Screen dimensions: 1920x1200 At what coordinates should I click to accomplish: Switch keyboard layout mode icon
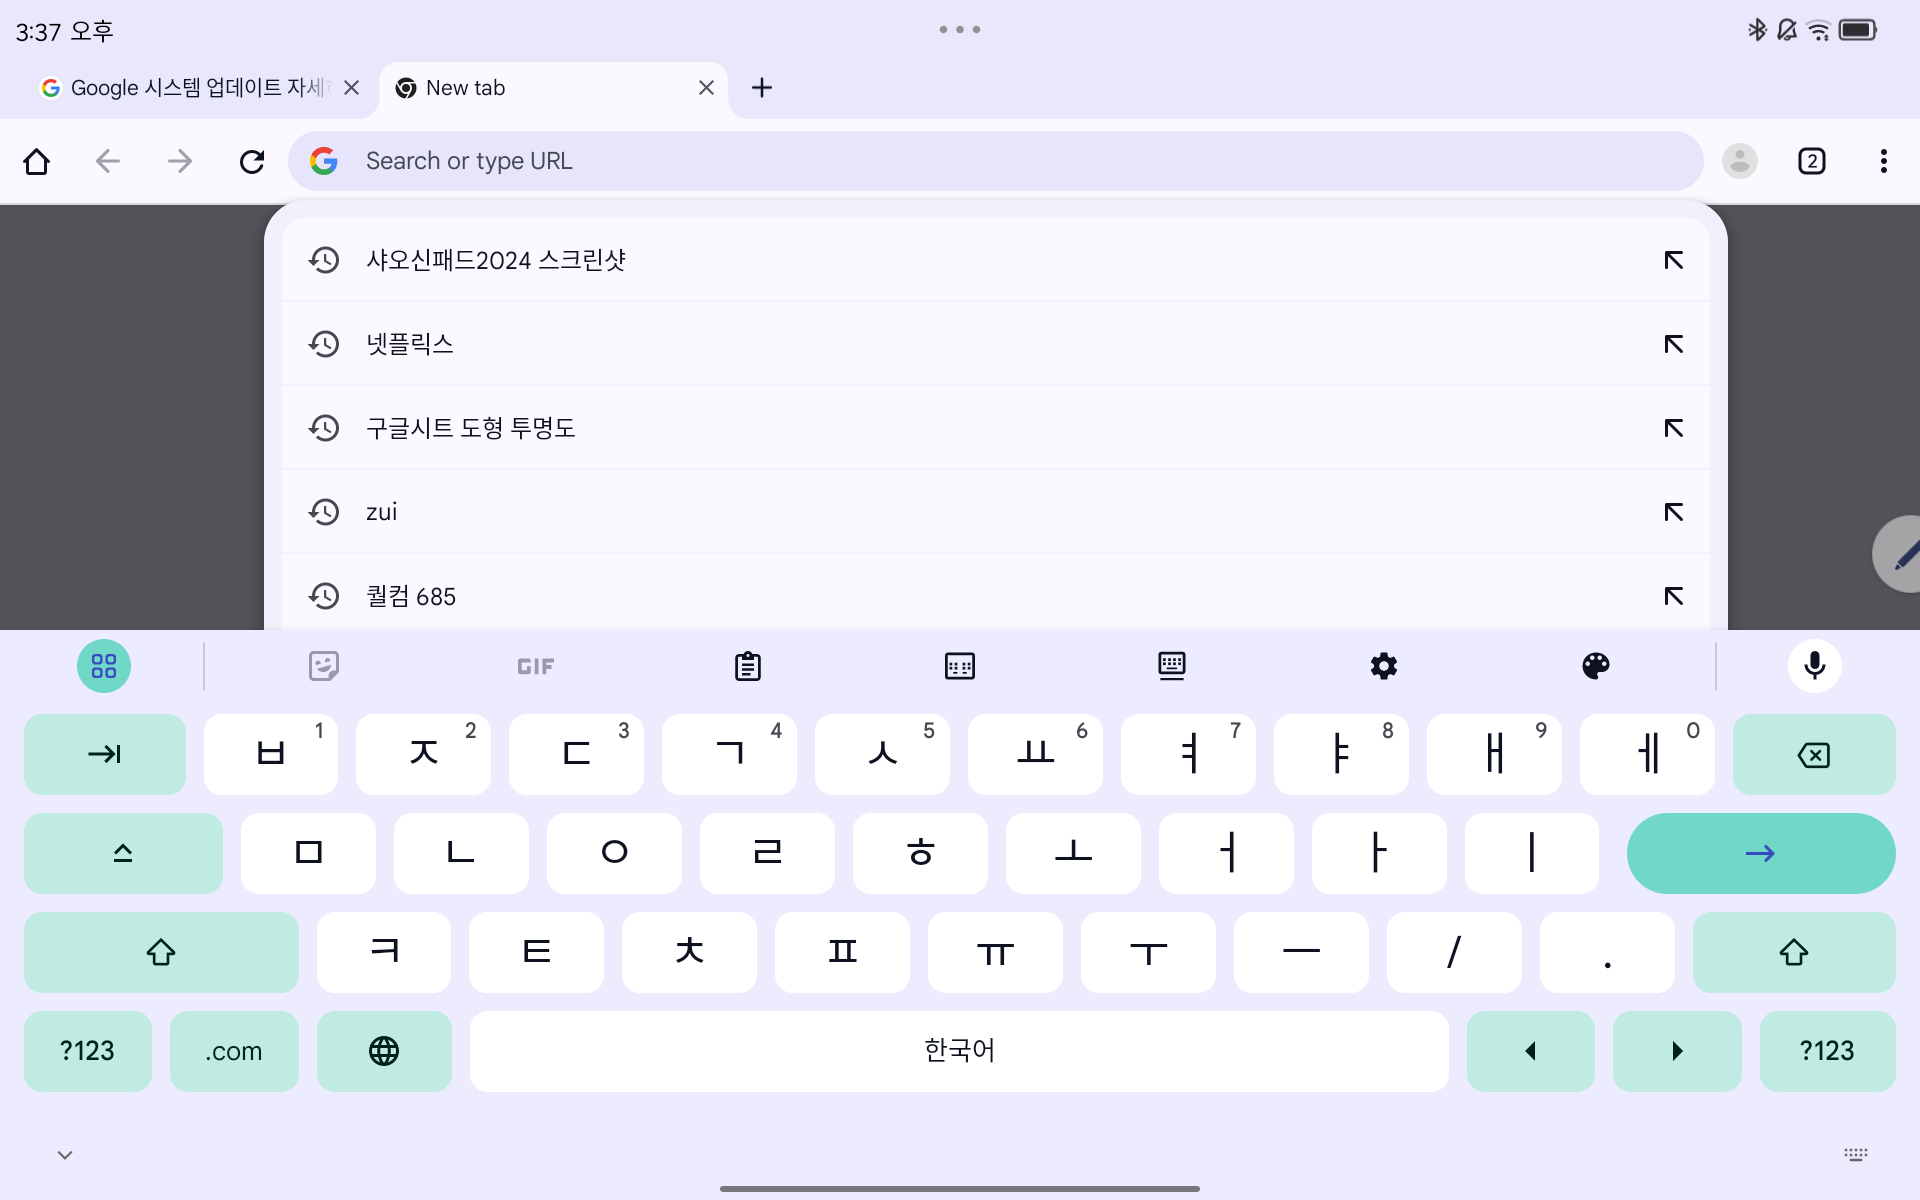coord(960,666)
